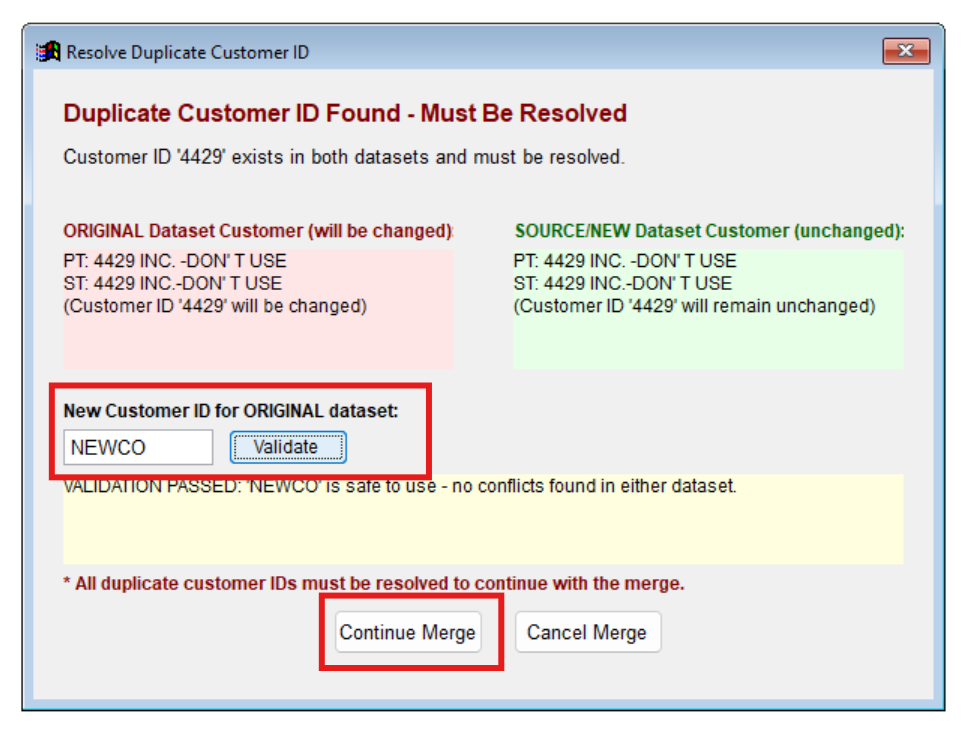Screen dimensions: 970x732
Task: Click 'Resolve Duplicate Customer ID' title text
Action: tap(187, 53)
